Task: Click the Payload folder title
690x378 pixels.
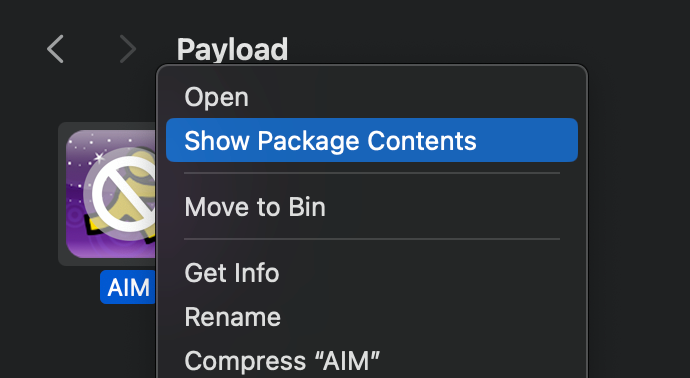Action: point(232,49)
